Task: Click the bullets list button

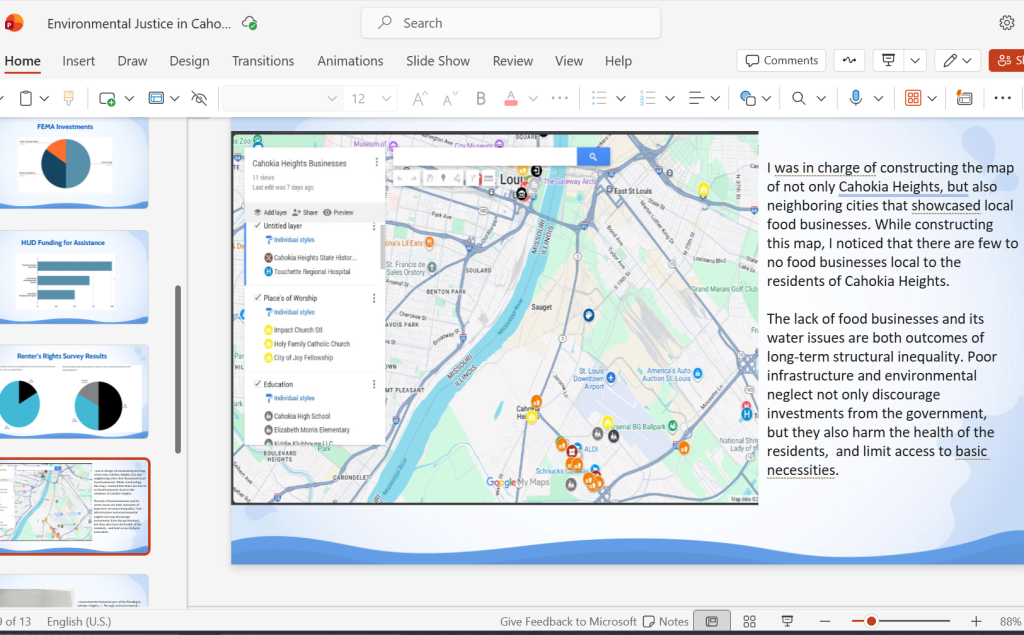Action: tap(600, 99)
